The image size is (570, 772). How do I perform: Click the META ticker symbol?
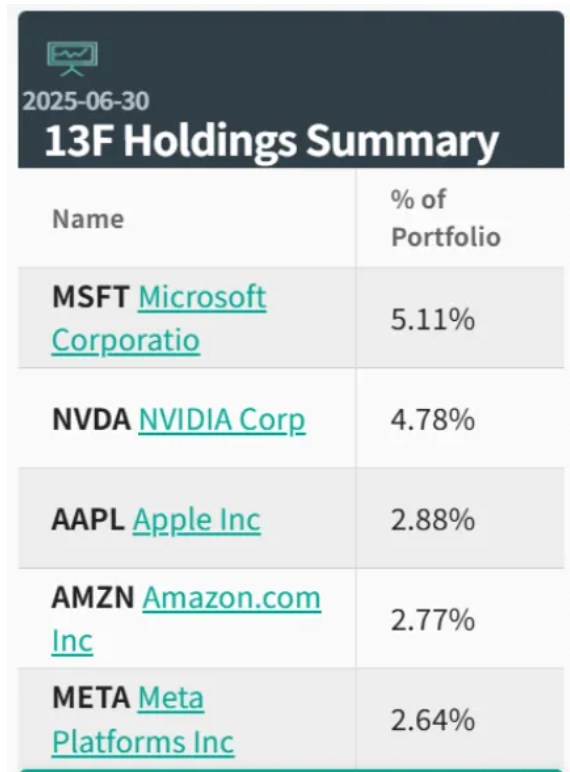(91, 698)
